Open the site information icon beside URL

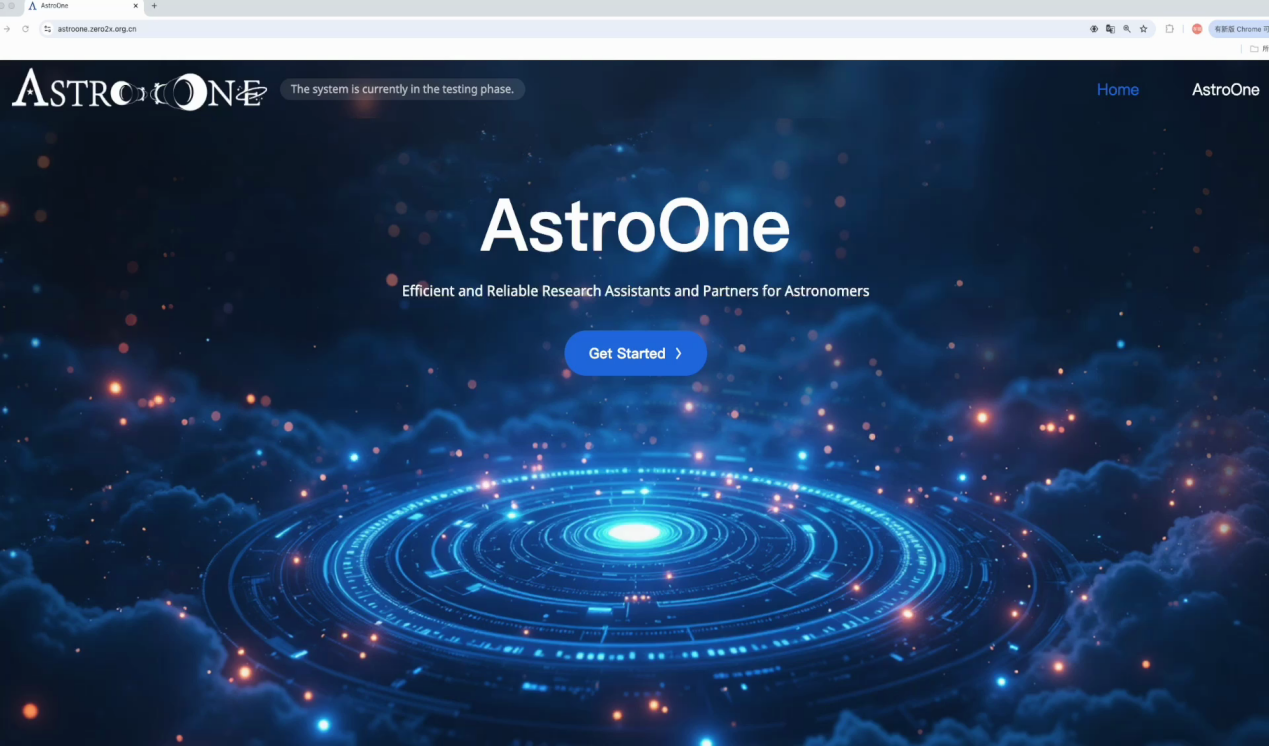coord(47,29)
